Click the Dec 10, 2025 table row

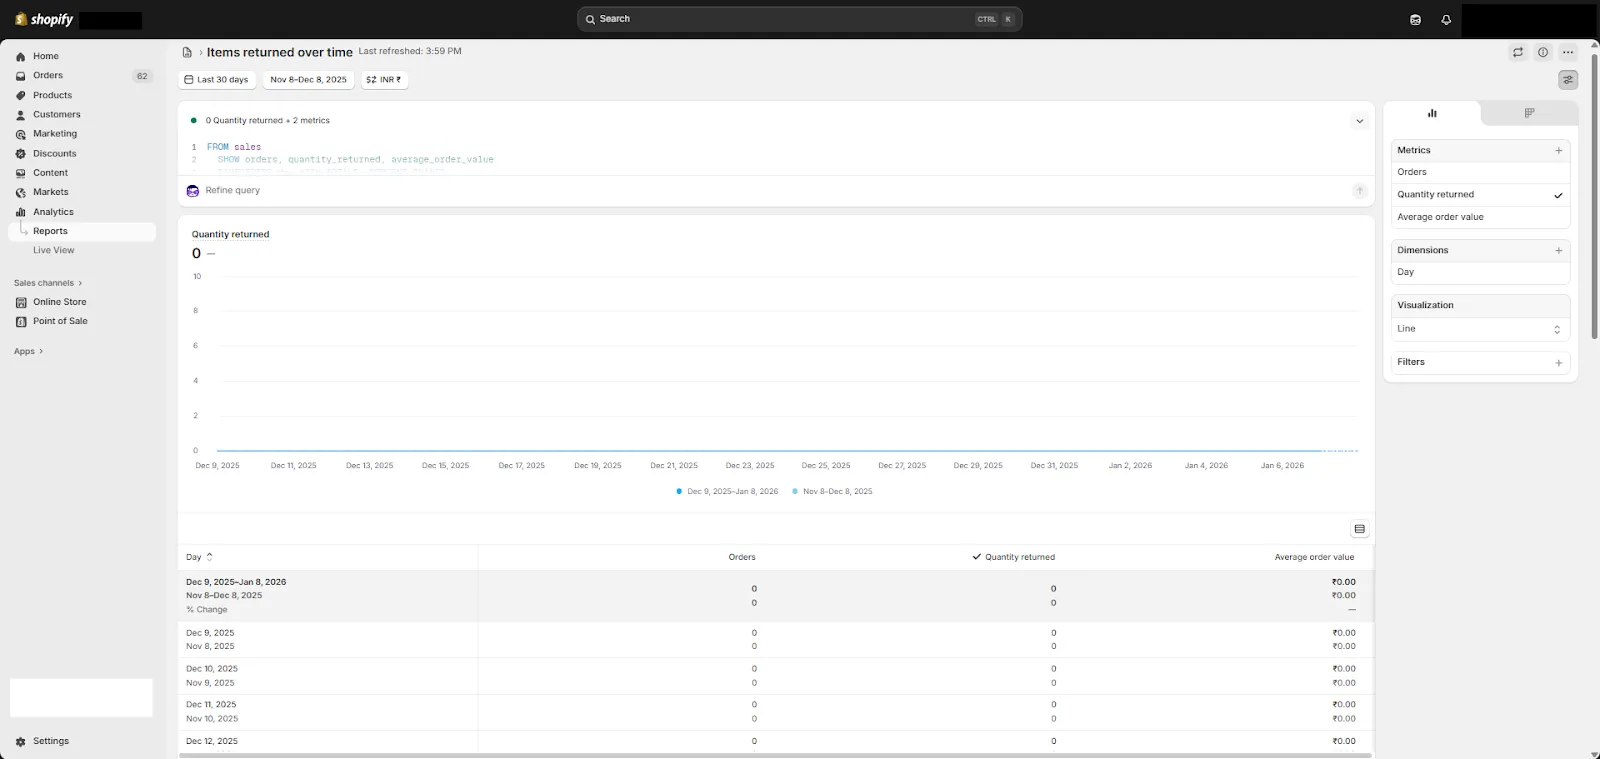click(775, 676)
